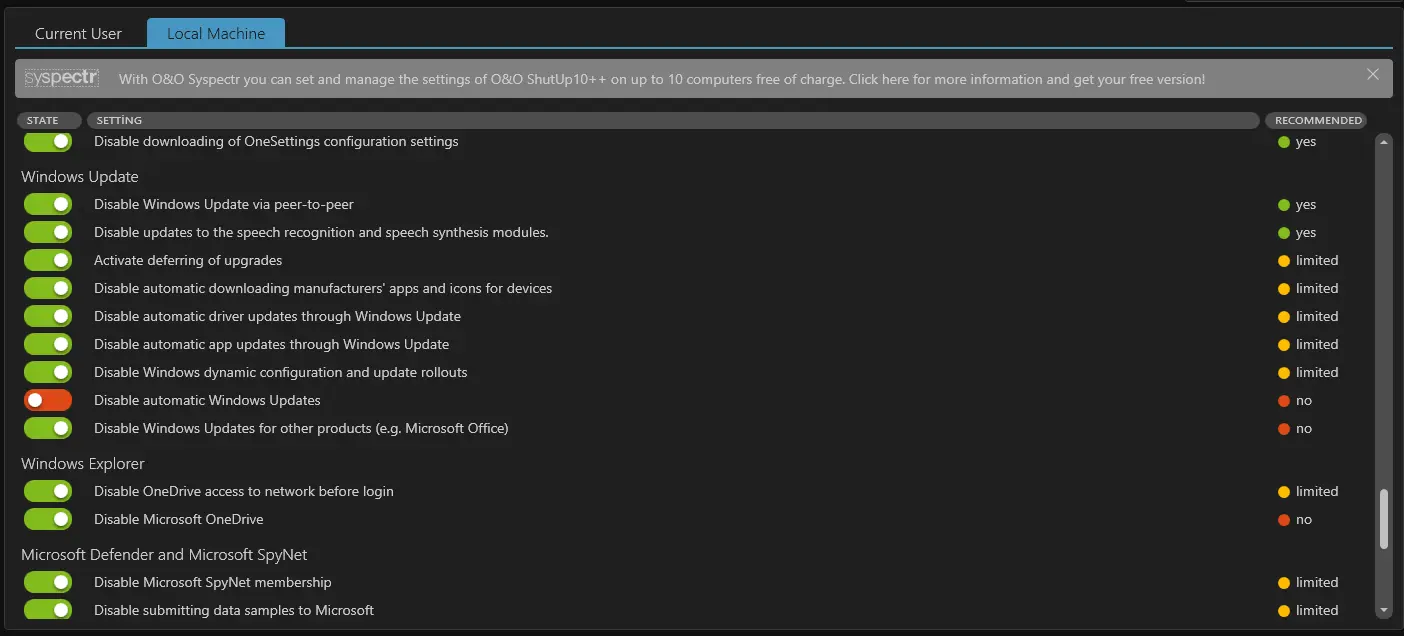The image size is (1404, 636).
Task: Click the Syspectr free version info message
Action: (x=662, y=79)
